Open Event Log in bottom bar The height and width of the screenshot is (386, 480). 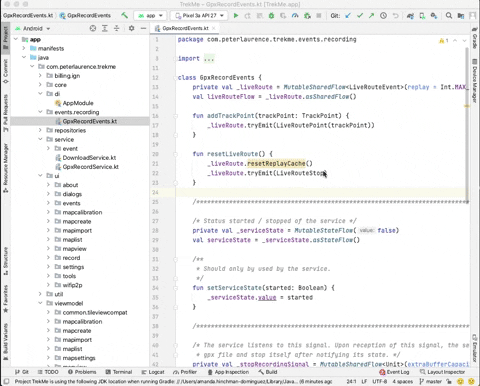[394, 372]
